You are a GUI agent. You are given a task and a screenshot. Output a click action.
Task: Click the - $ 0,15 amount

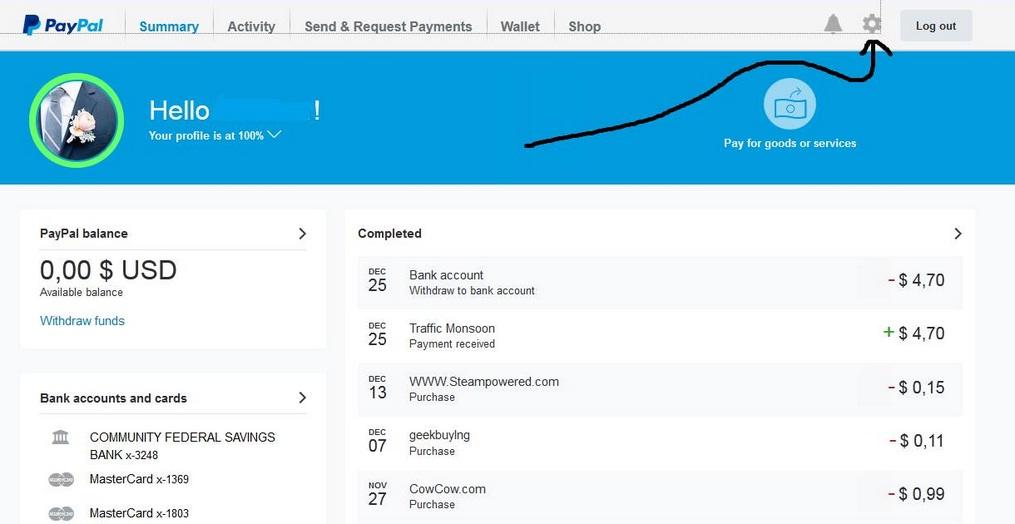coord(916,387)
